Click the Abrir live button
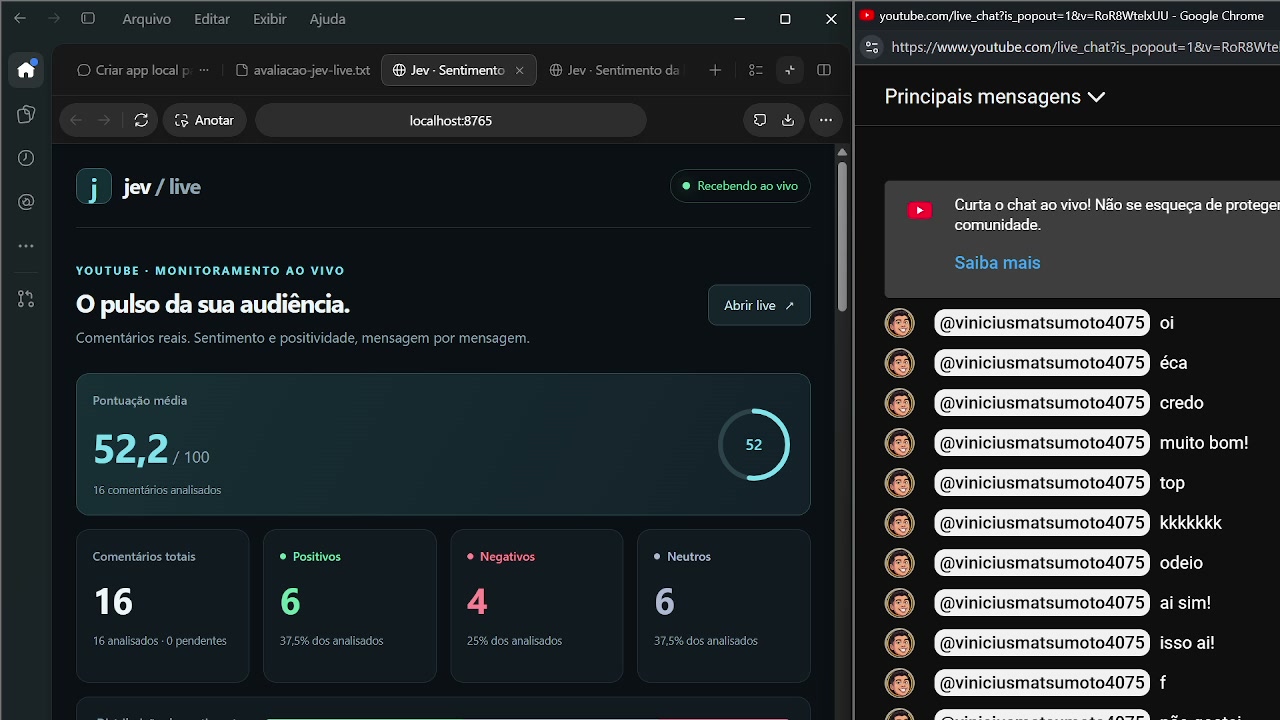1280x720 pixels. pos(759,305)
